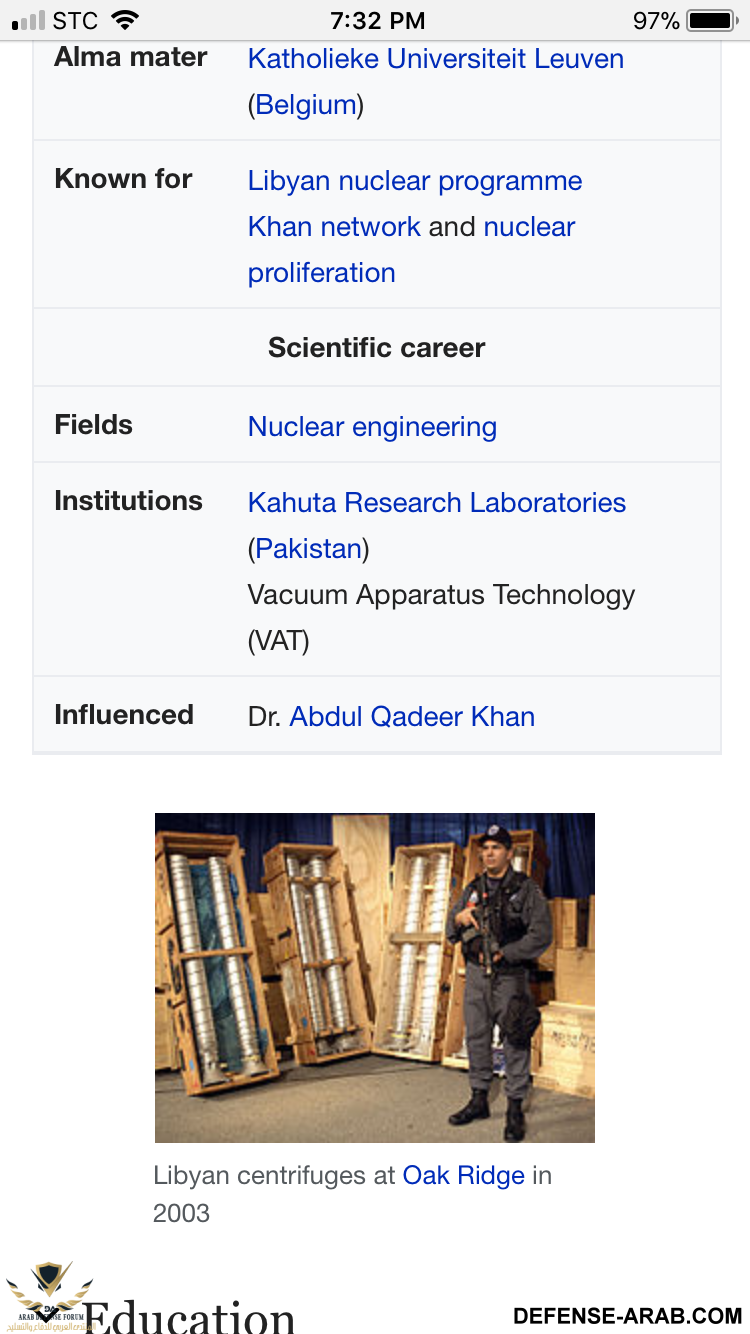This screenshot has height=1334, width=750.
Task: Tap the Wi-Fi signal icon
Action: (125, 20)
